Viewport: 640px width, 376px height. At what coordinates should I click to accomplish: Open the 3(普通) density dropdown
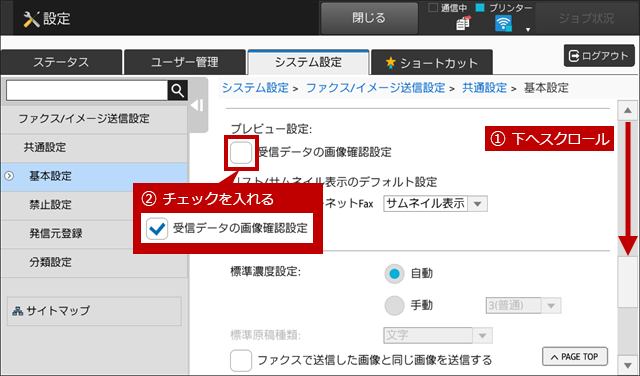523,305
